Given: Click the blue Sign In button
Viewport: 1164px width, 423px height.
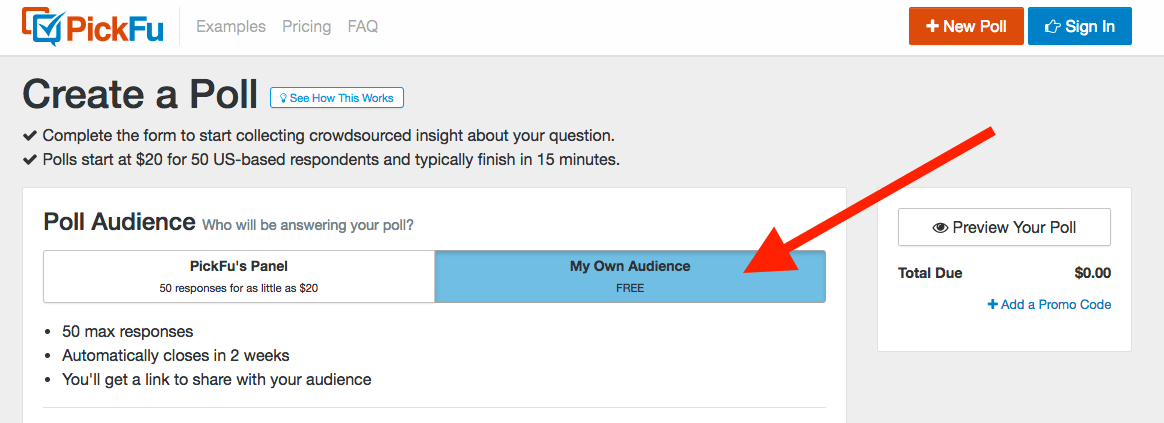Looking at the screenshot, I should [1079, 27].
